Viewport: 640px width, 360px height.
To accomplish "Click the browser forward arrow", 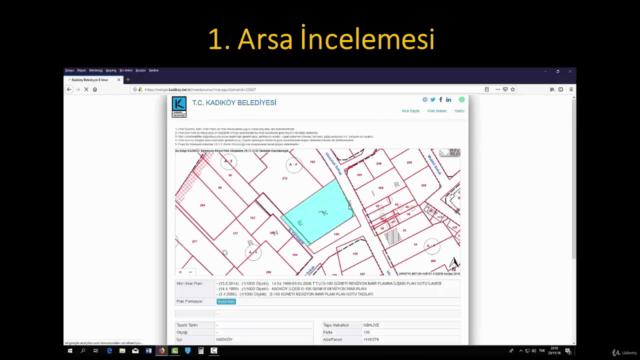I will click(78, 89).
